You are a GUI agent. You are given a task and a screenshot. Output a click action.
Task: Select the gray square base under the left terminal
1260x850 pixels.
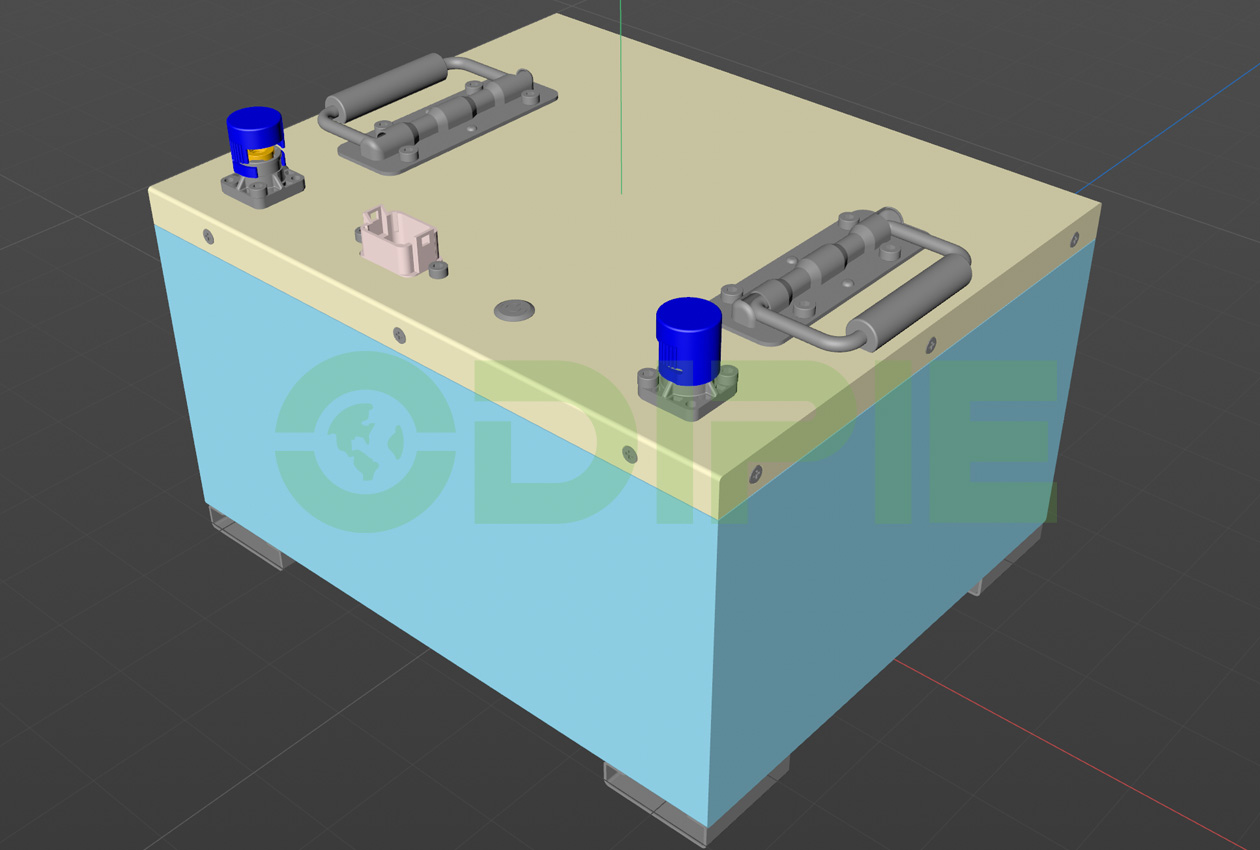(262, 190)
